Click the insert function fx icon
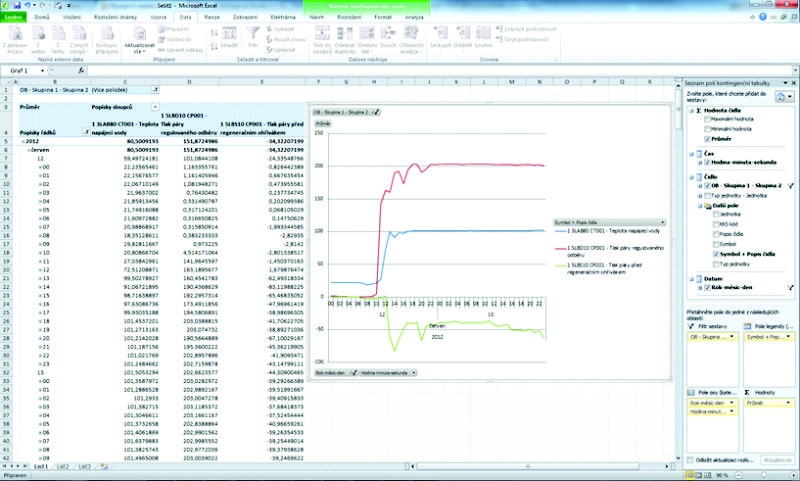 81,70
